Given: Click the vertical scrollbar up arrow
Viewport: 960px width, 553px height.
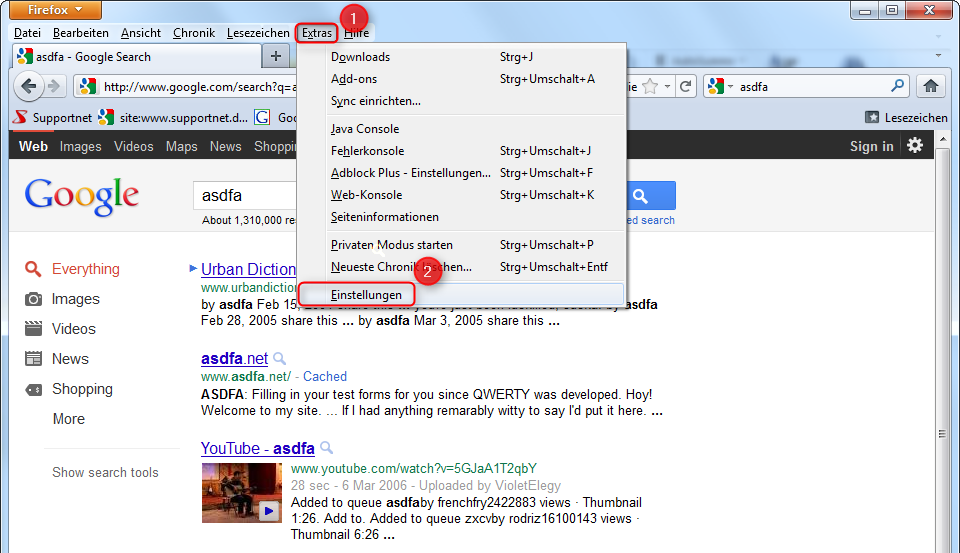Looking at the screenshot, I should point(943,139).
